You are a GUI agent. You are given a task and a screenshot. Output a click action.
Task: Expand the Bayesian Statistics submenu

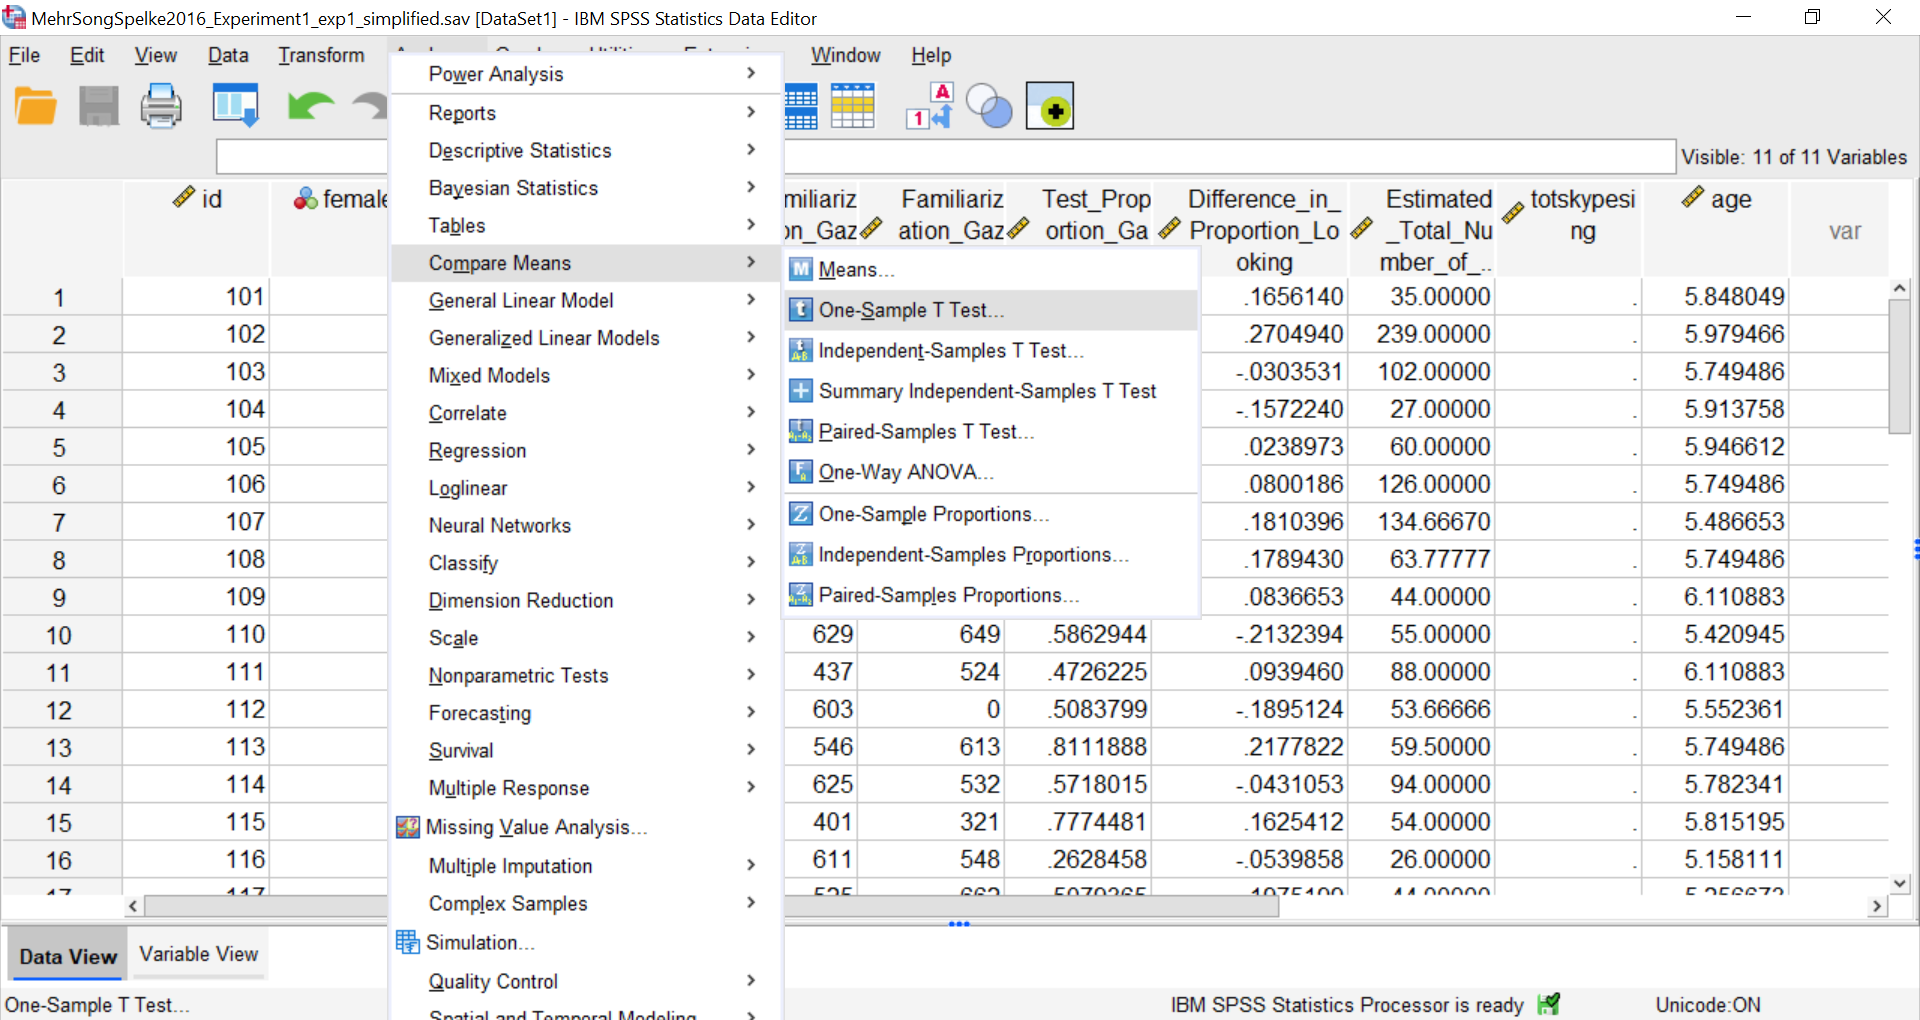[x=585, y=188]
